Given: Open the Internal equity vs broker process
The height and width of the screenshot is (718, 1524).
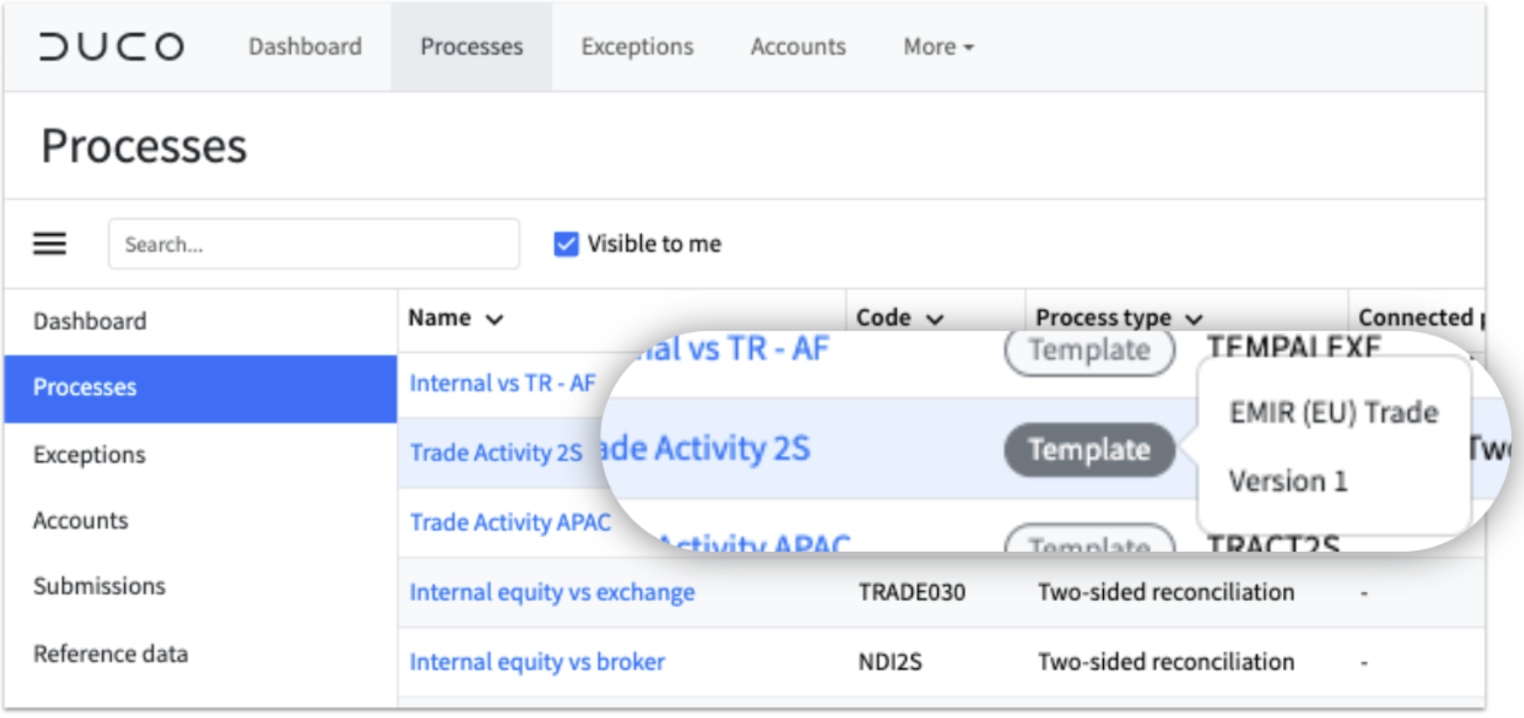Looking at the screenshot, I should coord(537,661).
